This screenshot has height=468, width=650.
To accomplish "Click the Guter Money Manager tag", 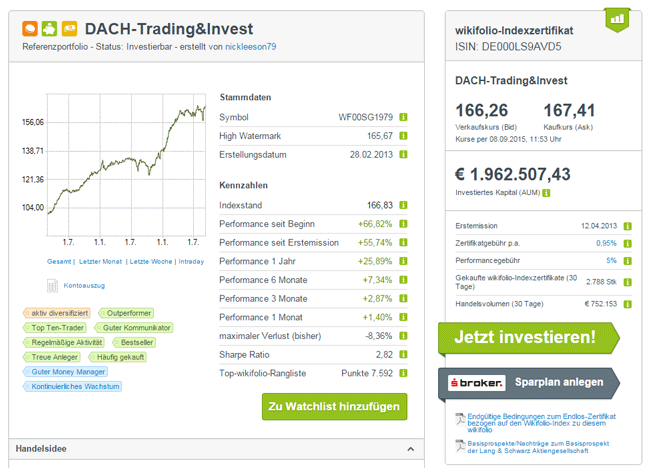I will pyautogui.click(x=65, y=372).
